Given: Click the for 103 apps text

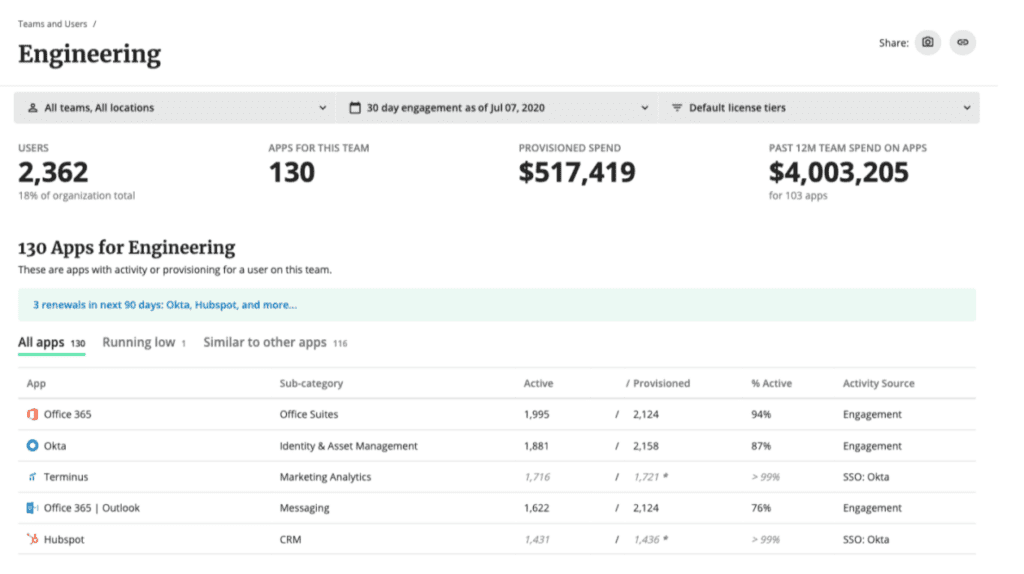Looking at the screenshot, I should (x=798, y=195).
